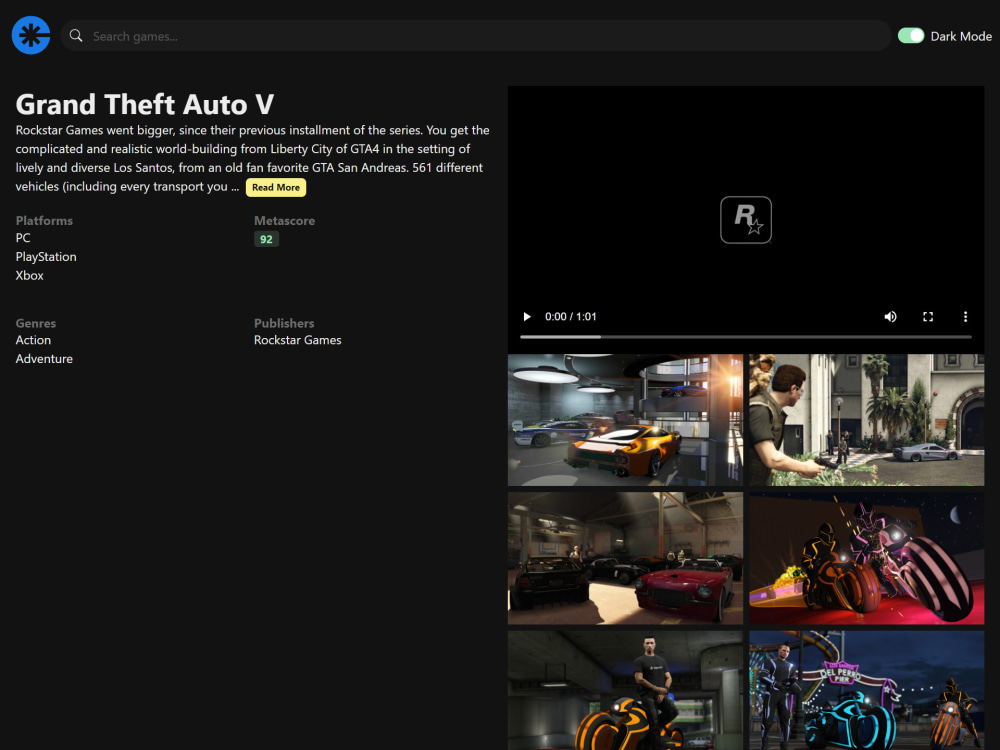Click the 0:00 / 1:01 time display
This screenshot has height=750, width=1000.
tap(570, 316)
